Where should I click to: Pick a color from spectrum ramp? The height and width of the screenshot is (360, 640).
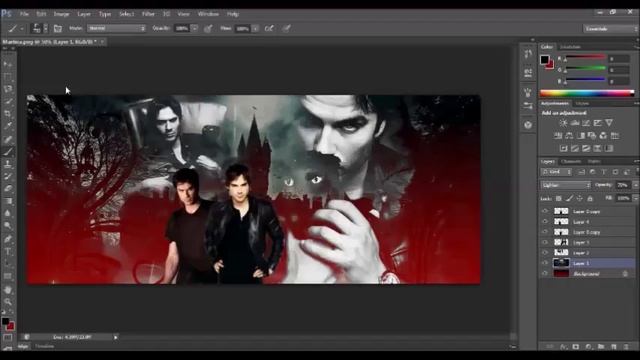click(587, 93)
